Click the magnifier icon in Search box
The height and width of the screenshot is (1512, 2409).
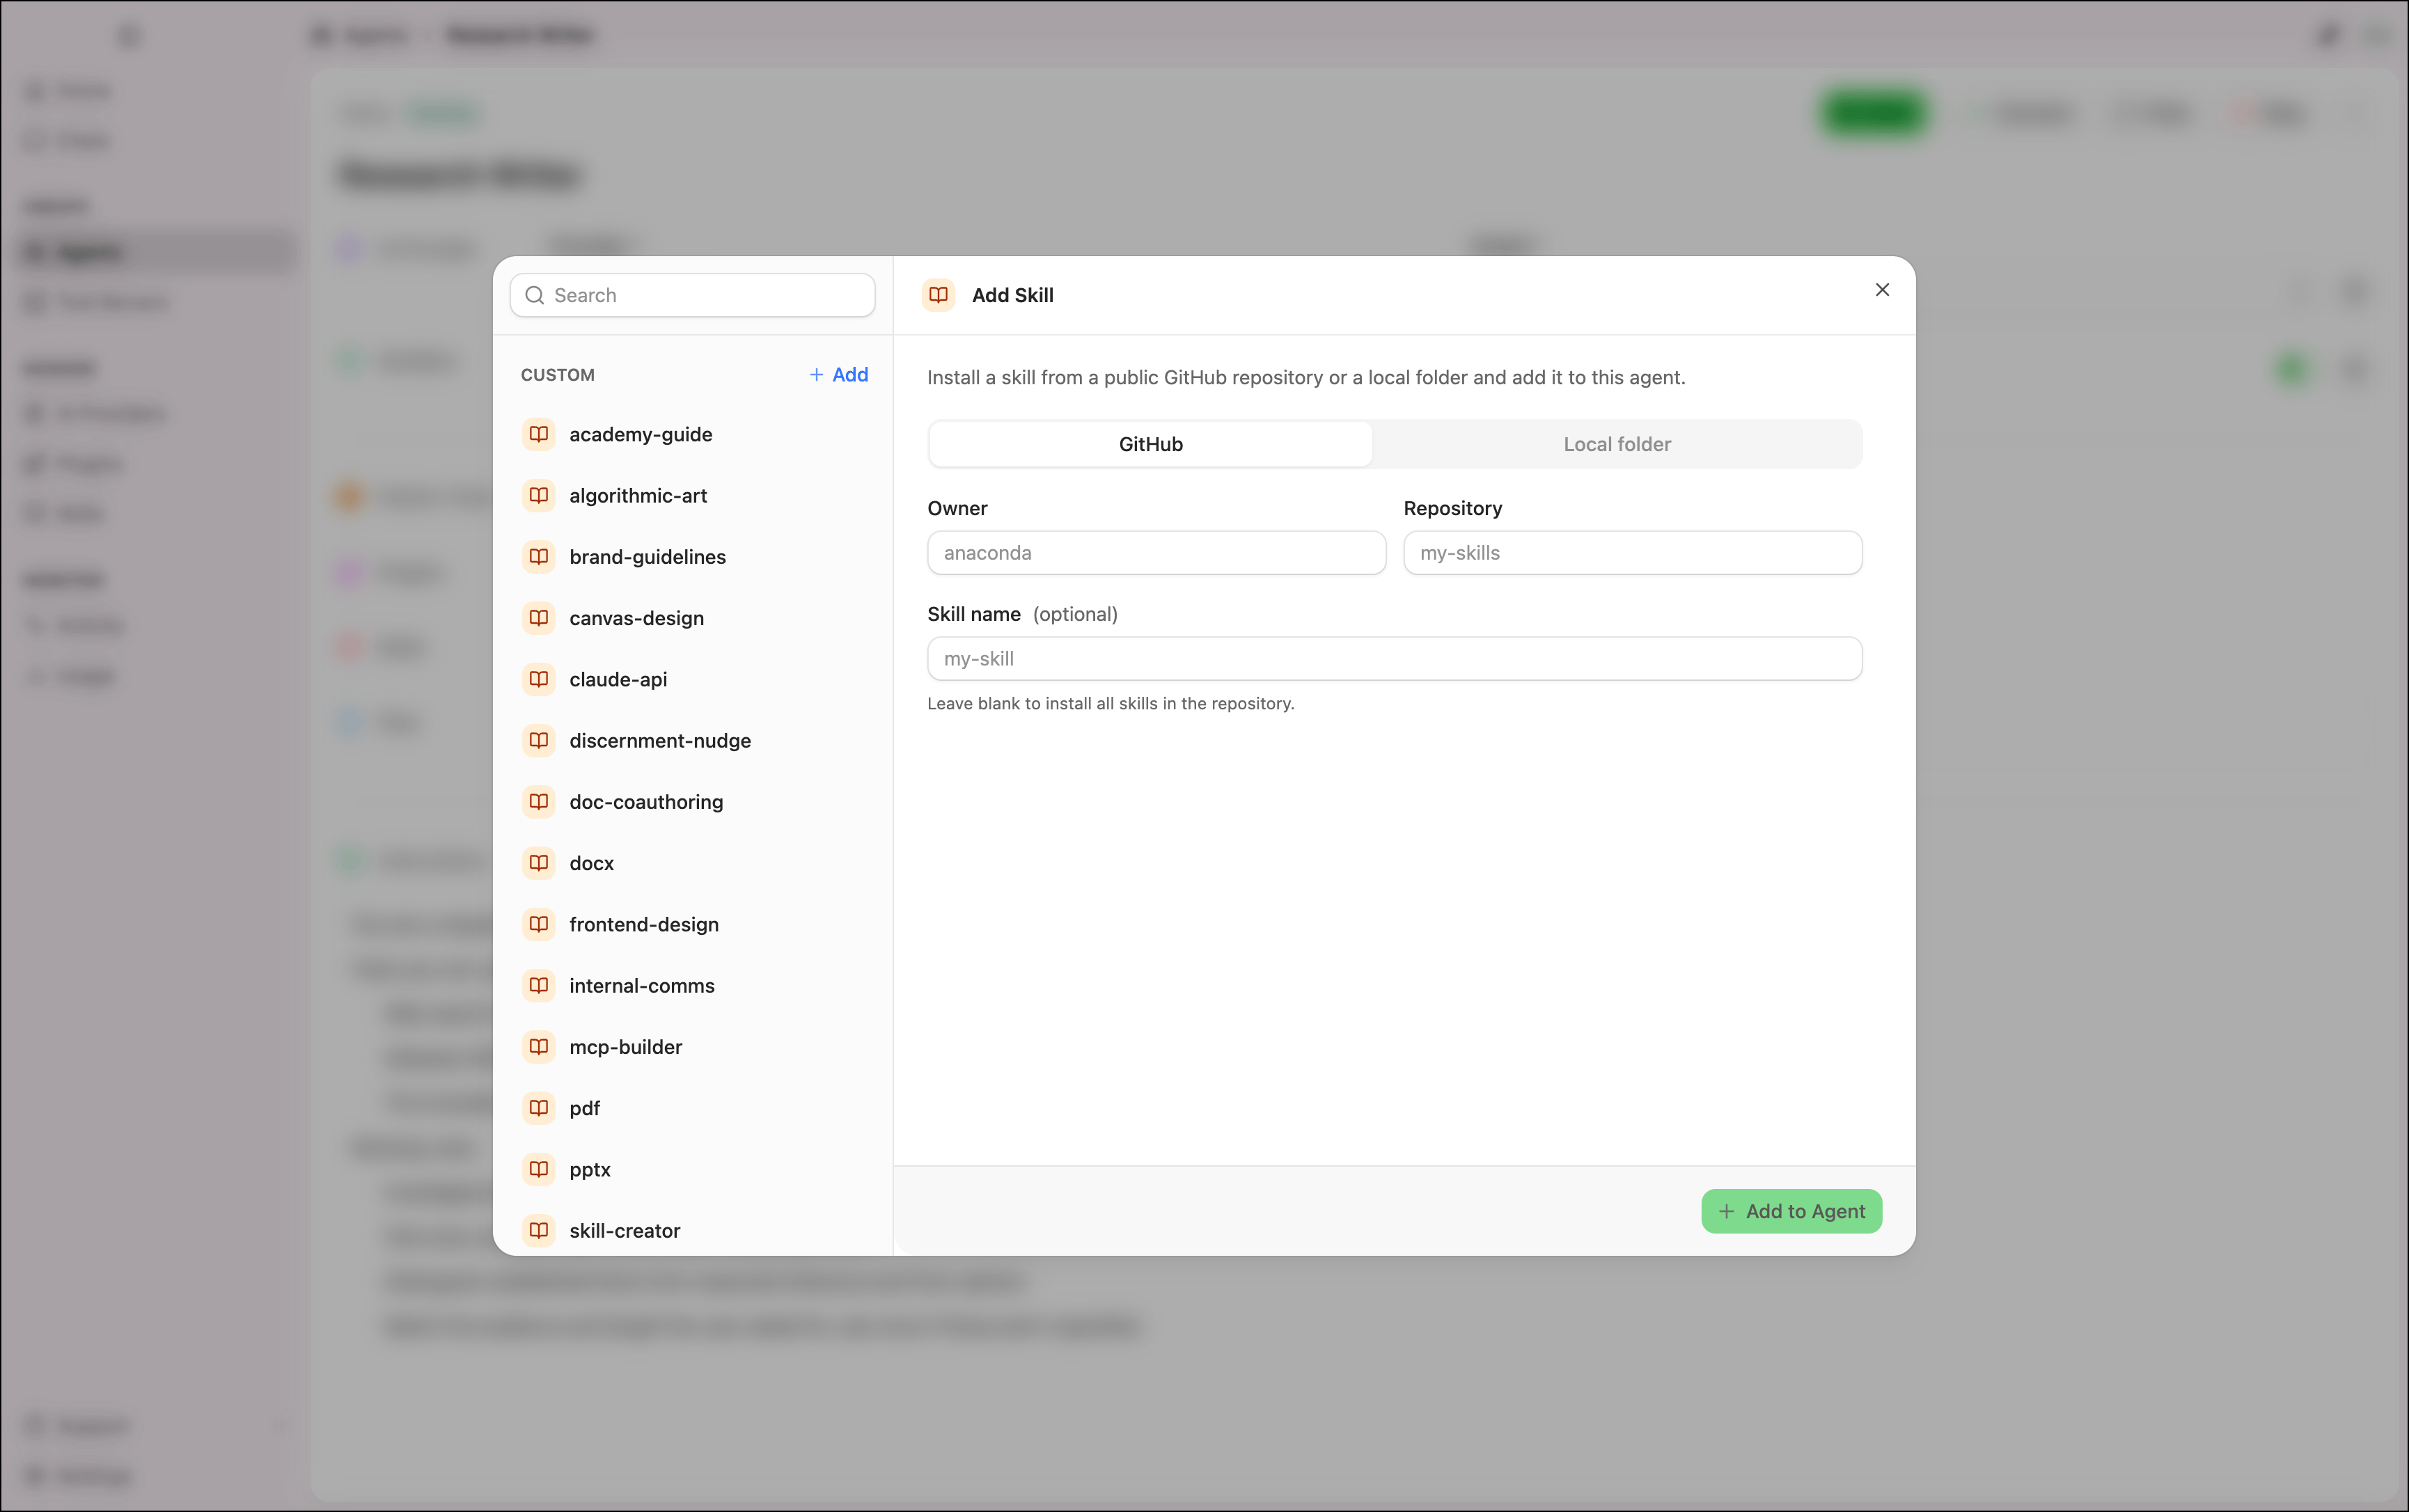coord(535,295)
